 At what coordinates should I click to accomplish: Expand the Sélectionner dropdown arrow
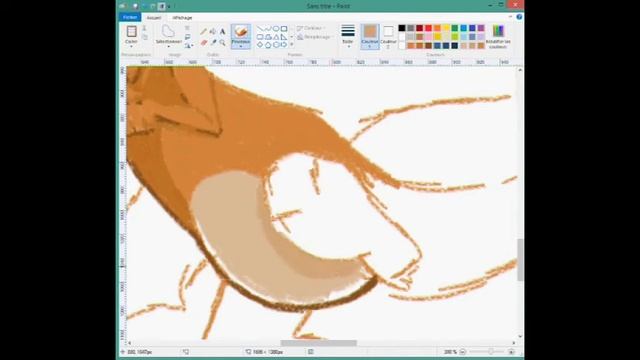[x=168, y=47]
